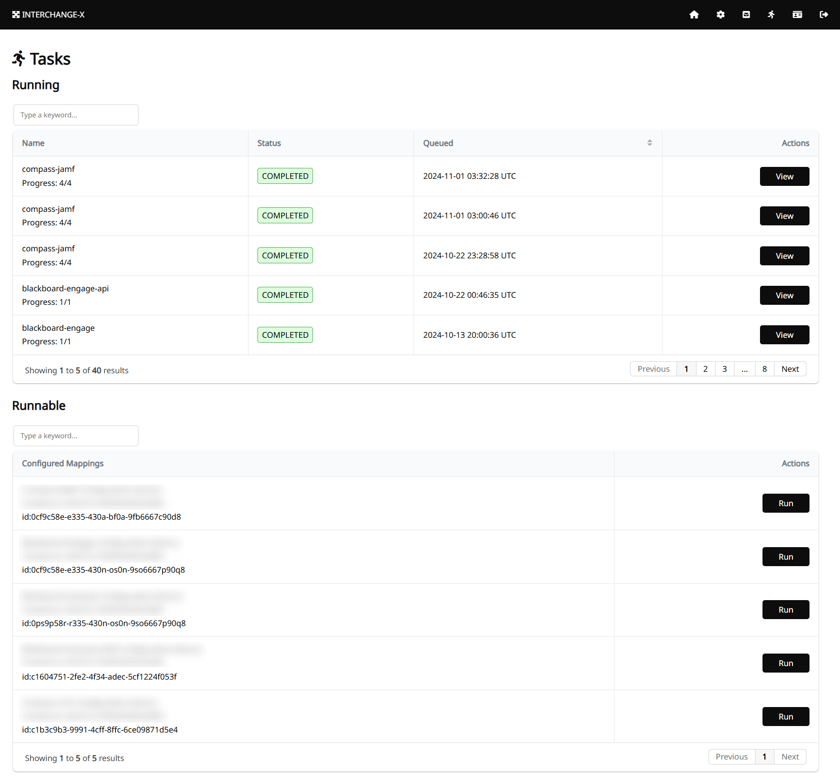Click the Status column header
The image size is (840, 777).
(x=269, y=143)
